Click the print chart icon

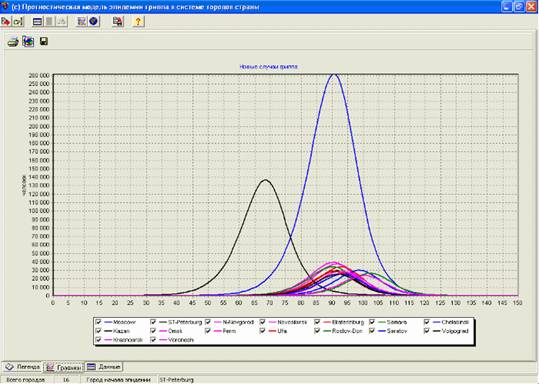click(13, 42)
